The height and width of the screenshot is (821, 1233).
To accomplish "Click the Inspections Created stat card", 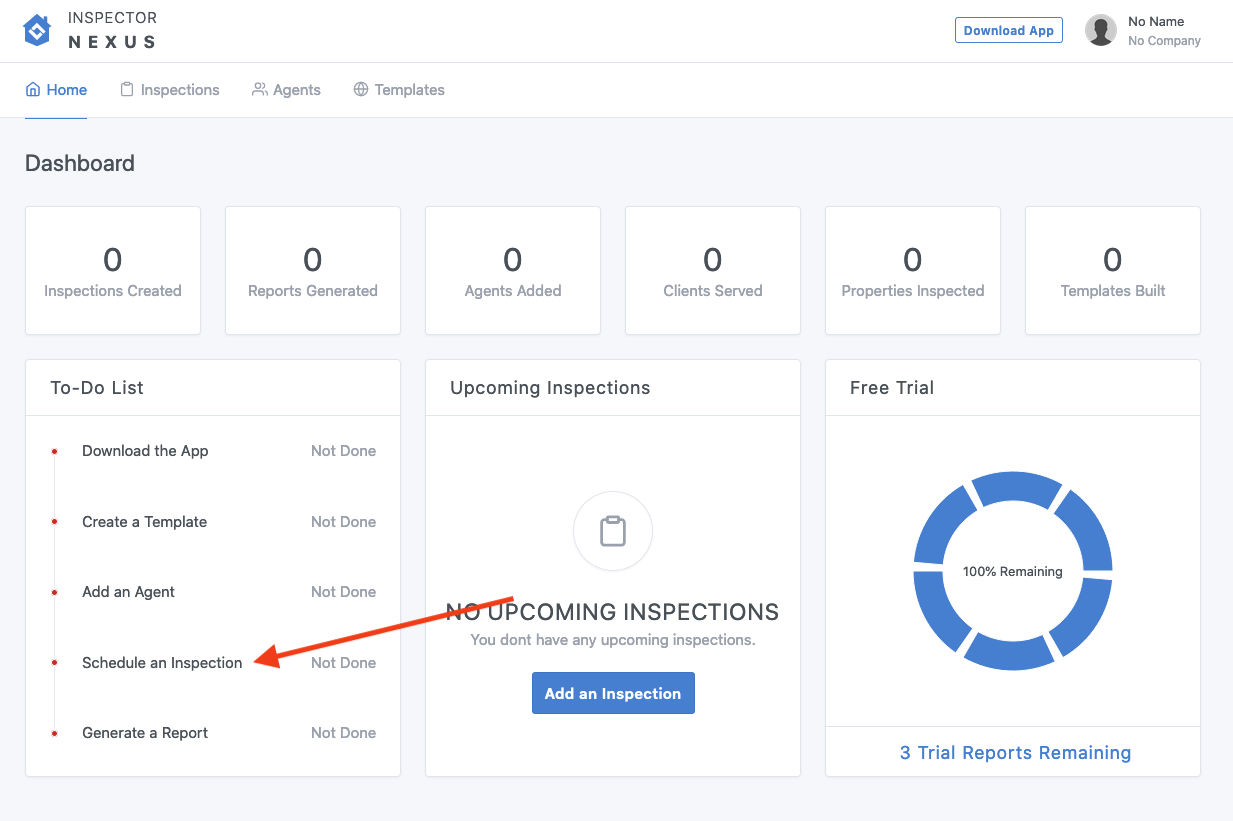I will pos(113,271).
